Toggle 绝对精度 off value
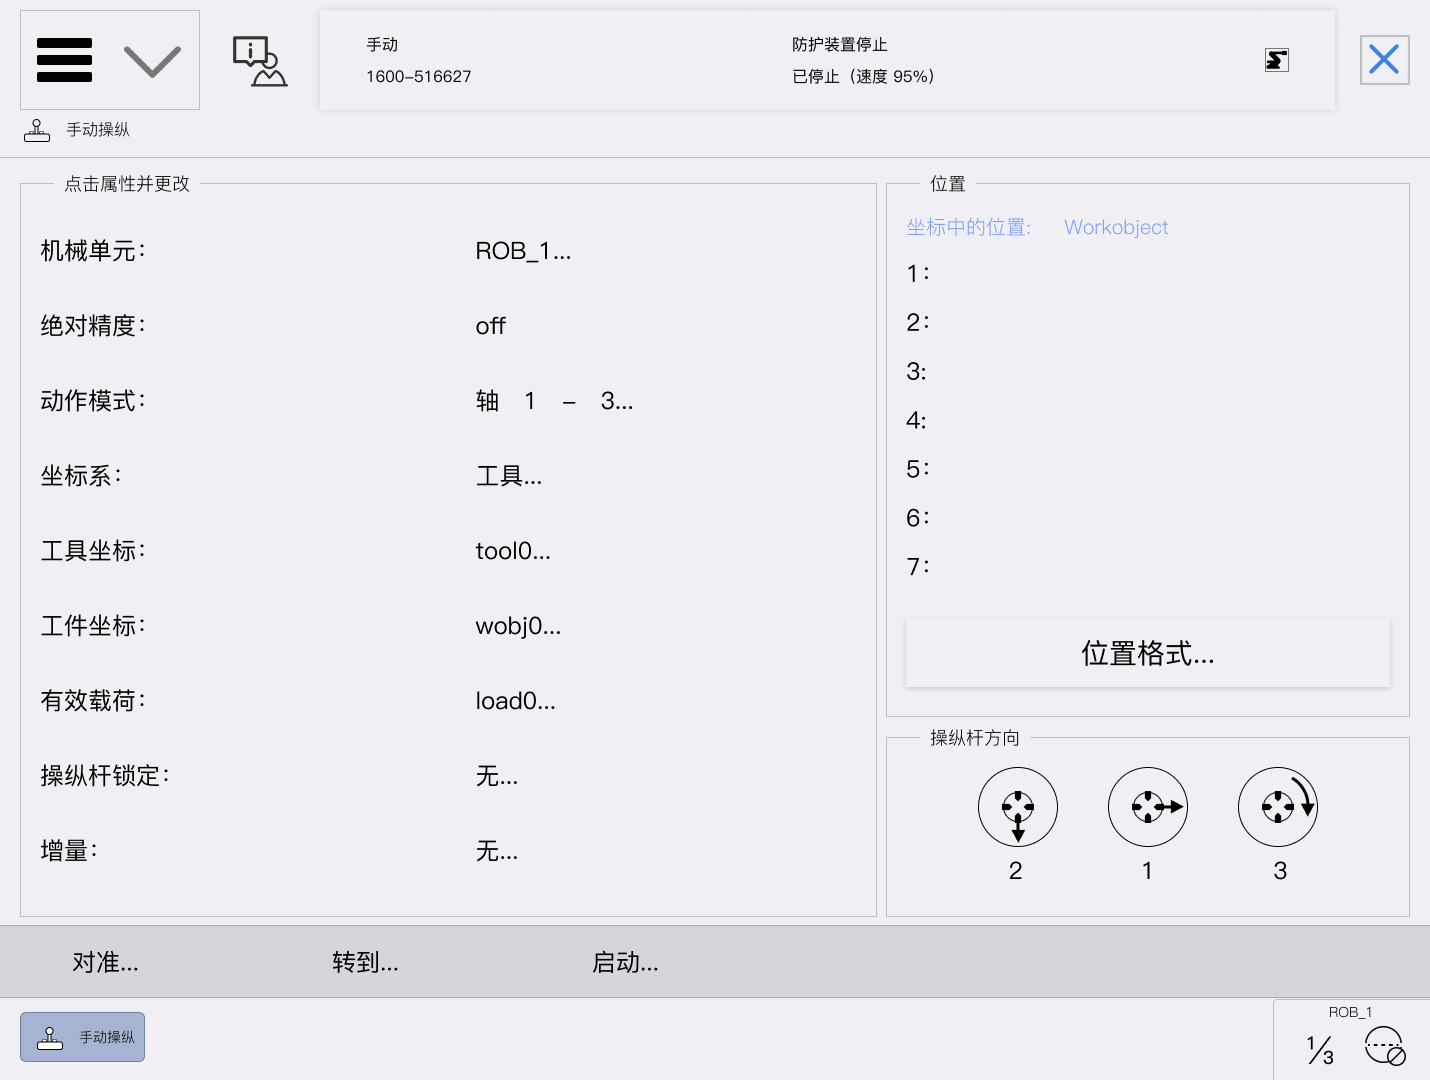 coord(490,326)
